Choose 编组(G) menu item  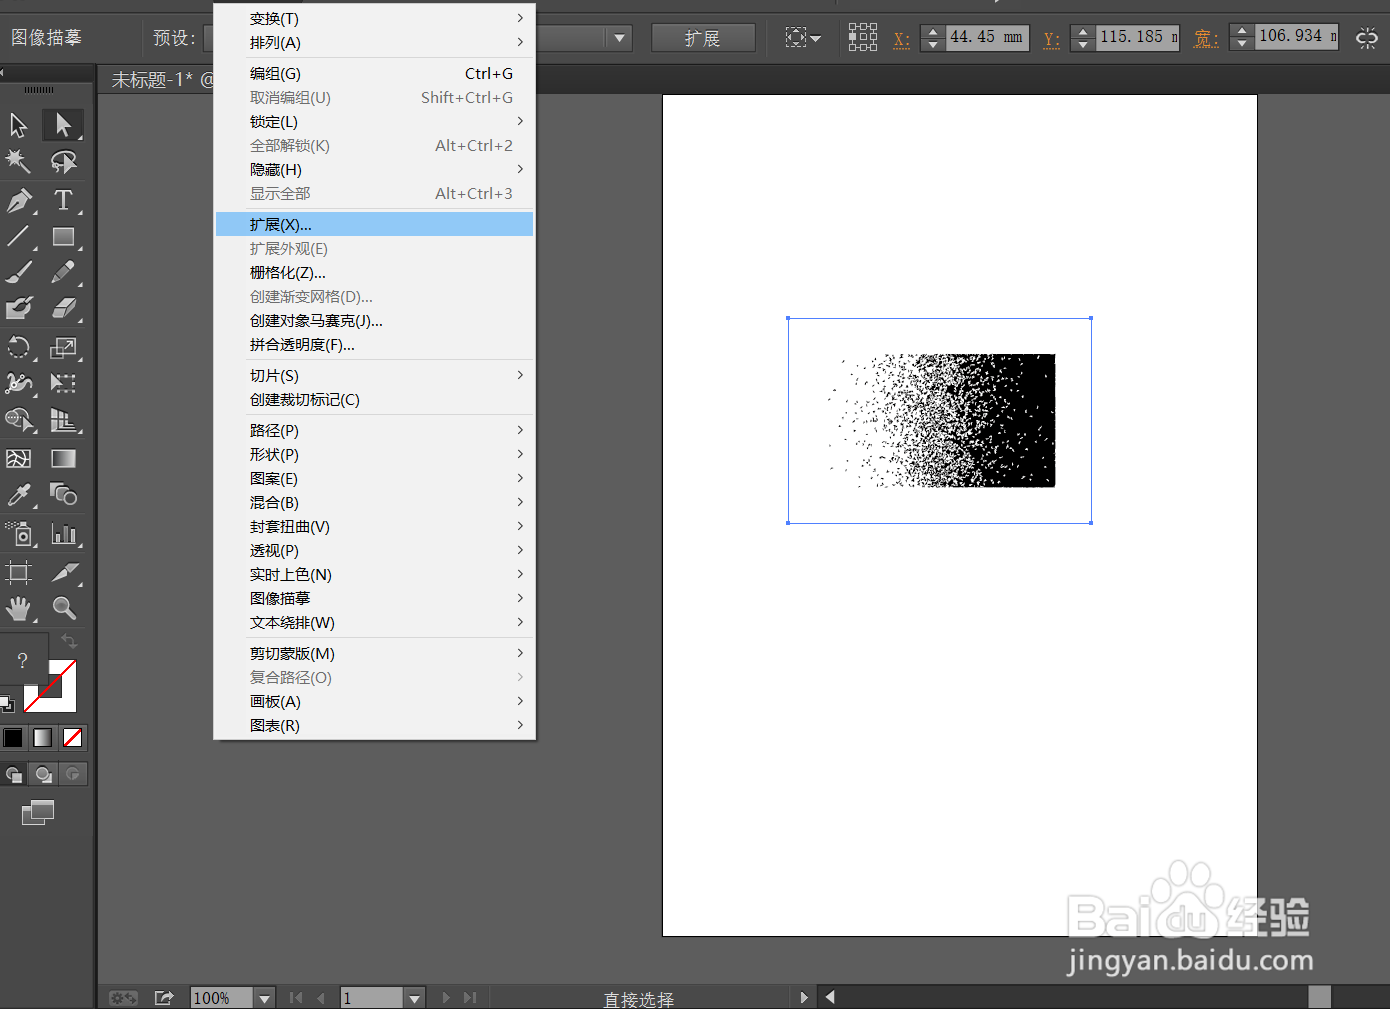point(375,73)
